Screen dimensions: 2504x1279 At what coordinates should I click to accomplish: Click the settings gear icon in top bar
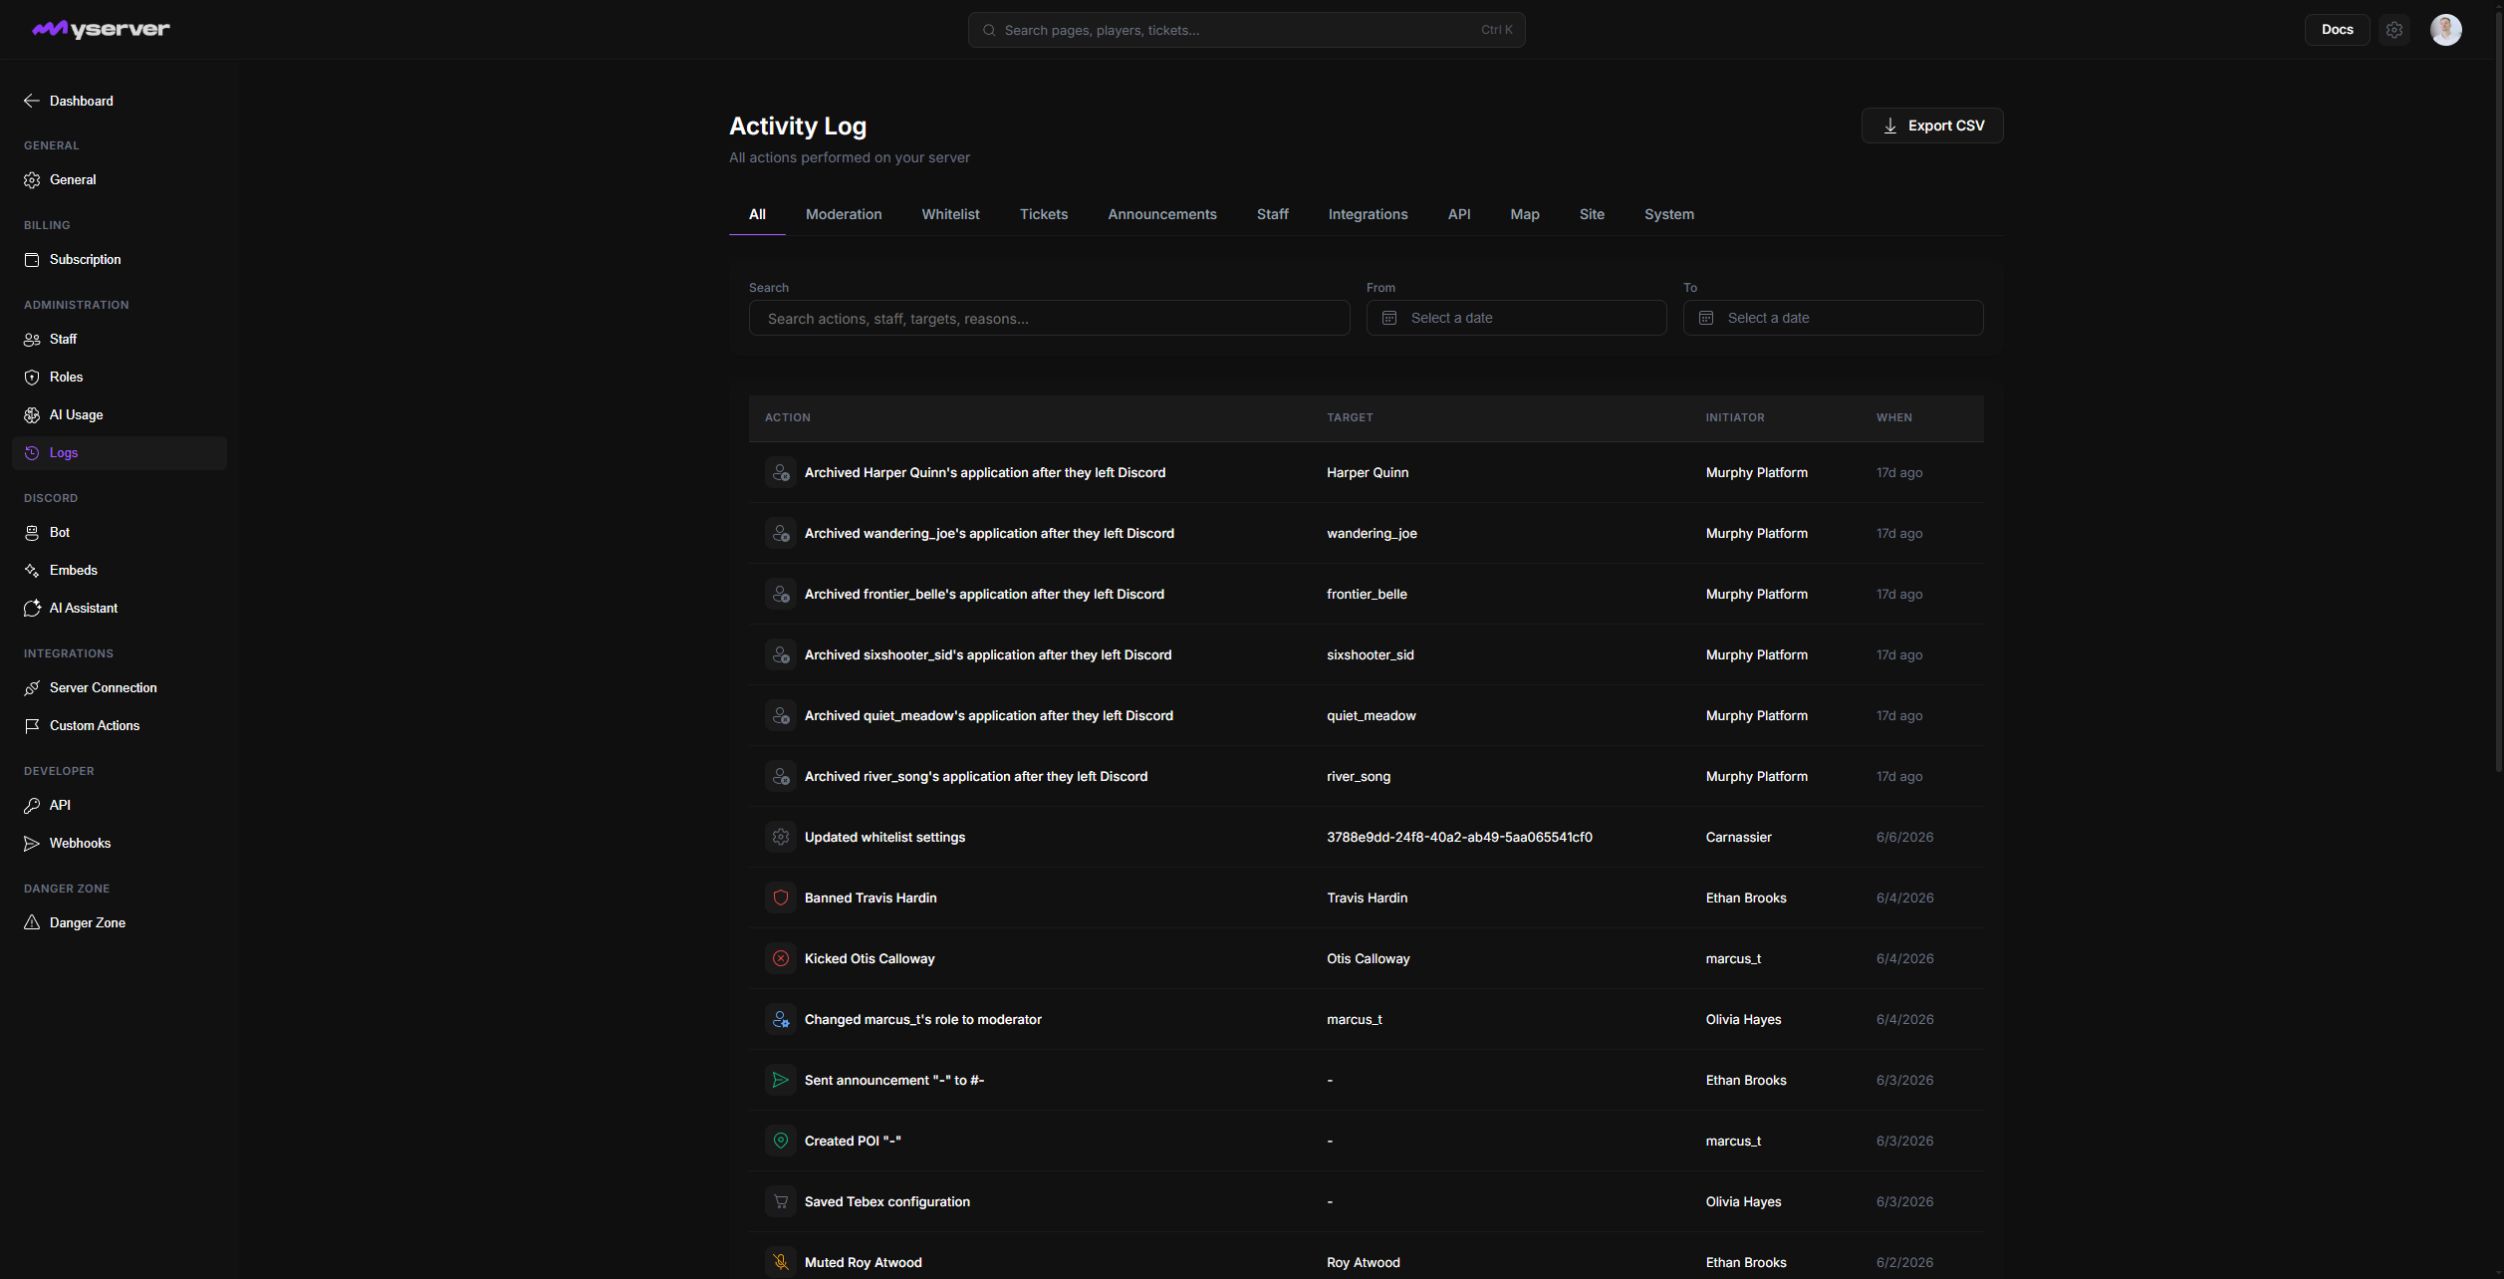point(2394,30)
